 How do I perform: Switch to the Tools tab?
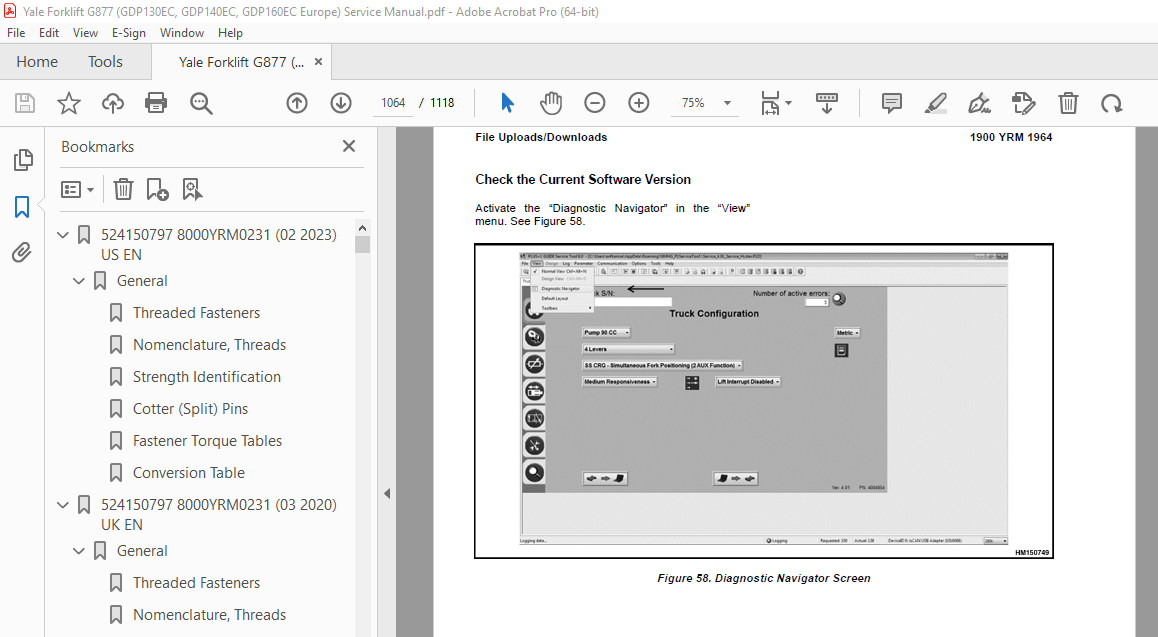(106, 62)
